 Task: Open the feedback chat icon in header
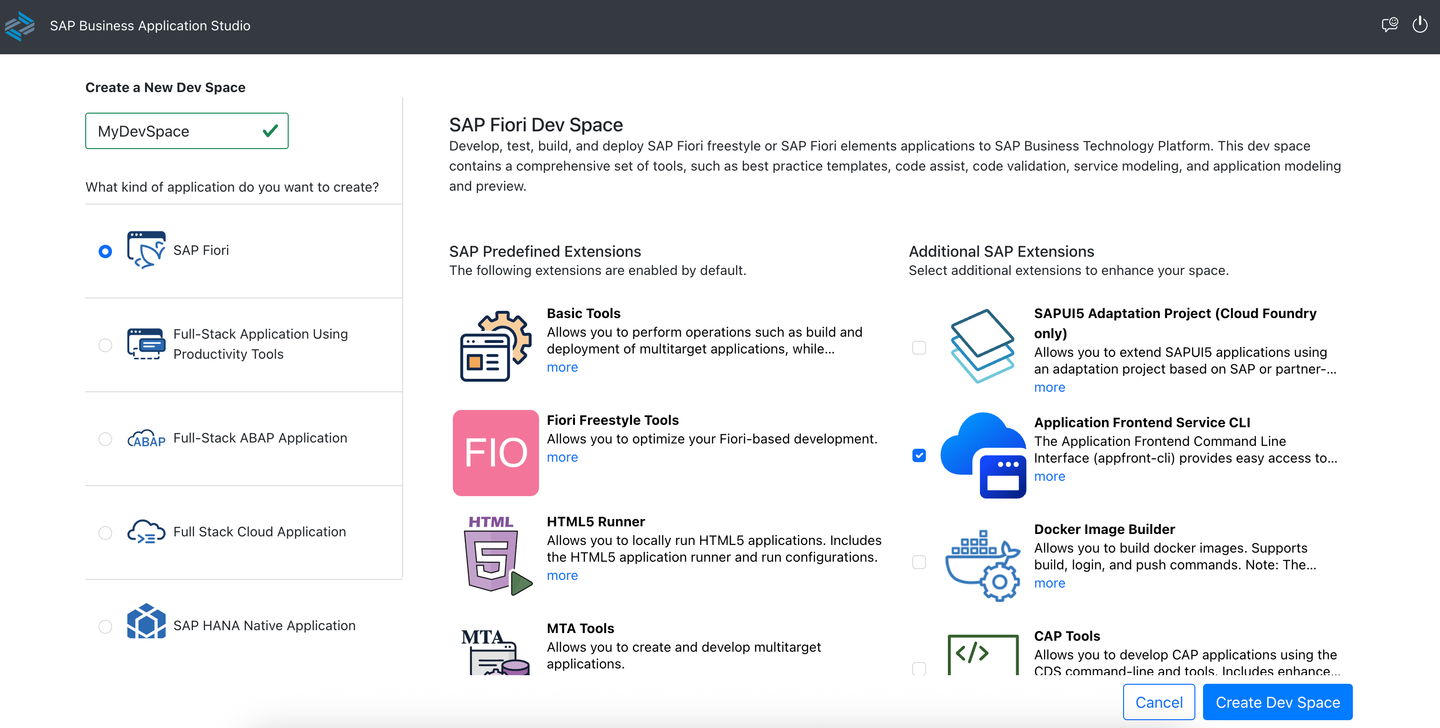pyautogui.click(x=1389, y=25)
